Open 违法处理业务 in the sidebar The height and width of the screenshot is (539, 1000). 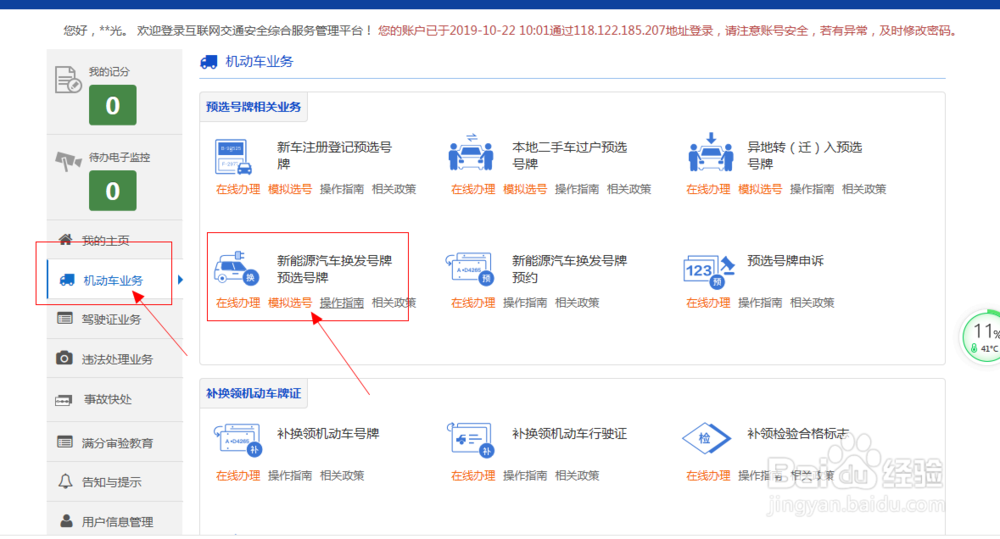[x=117, y=360]
